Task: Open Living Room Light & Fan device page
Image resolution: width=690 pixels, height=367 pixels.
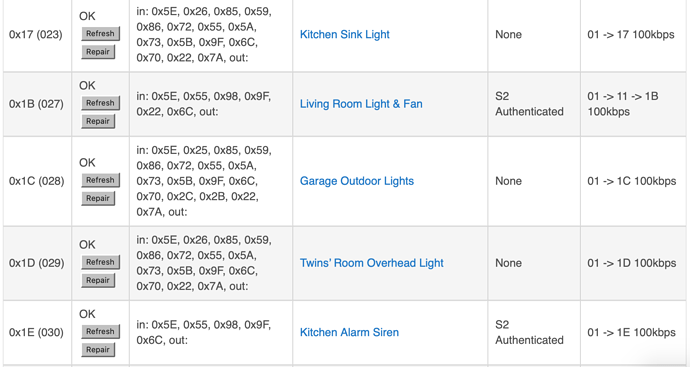Action: (x=361, y=104)
